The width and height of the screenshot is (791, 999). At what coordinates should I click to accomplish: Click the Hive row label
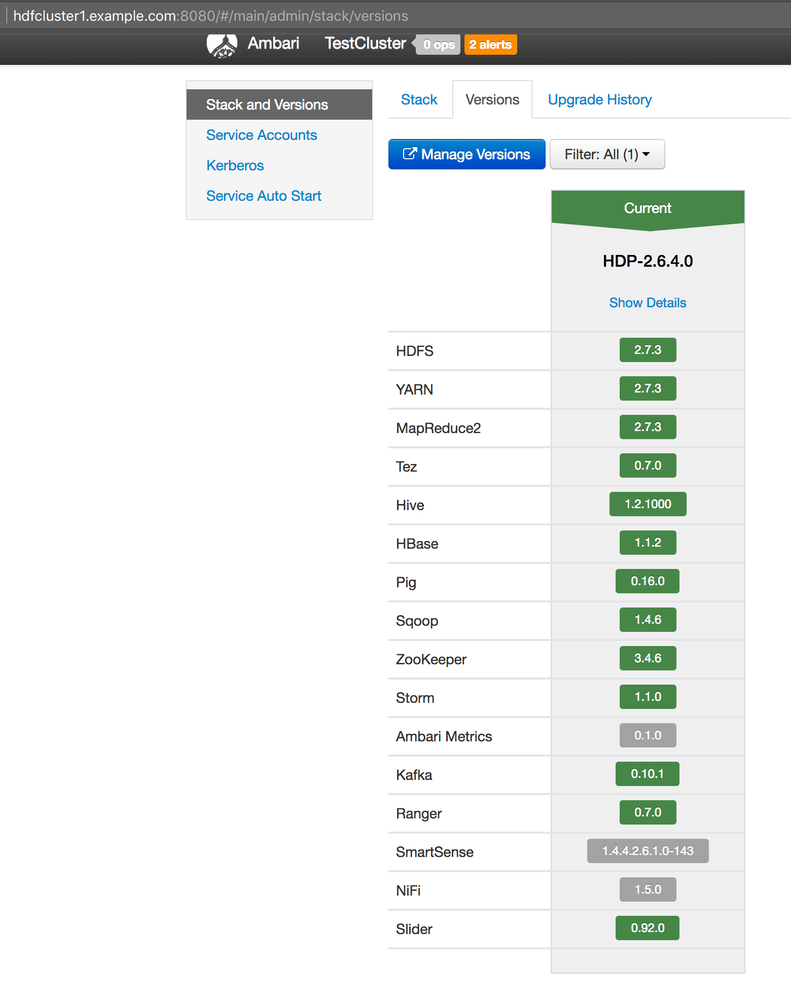point(410,505)
